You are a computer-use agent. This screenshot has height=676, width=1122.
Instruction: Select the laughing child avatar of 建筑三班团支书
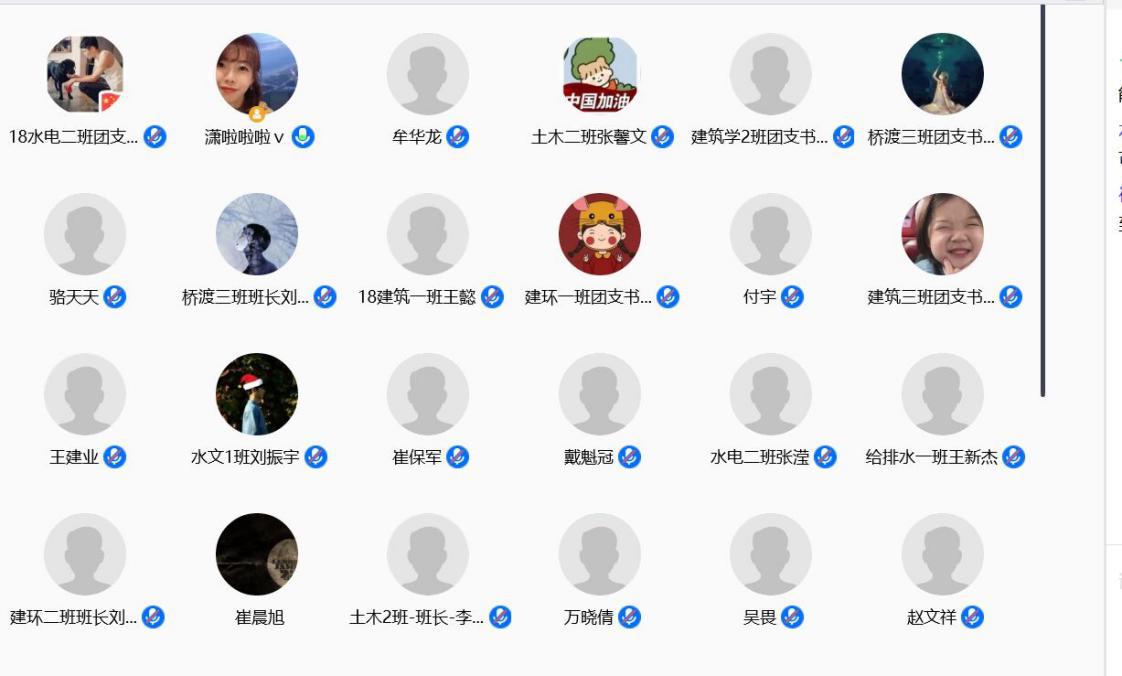tap(942, 234)
